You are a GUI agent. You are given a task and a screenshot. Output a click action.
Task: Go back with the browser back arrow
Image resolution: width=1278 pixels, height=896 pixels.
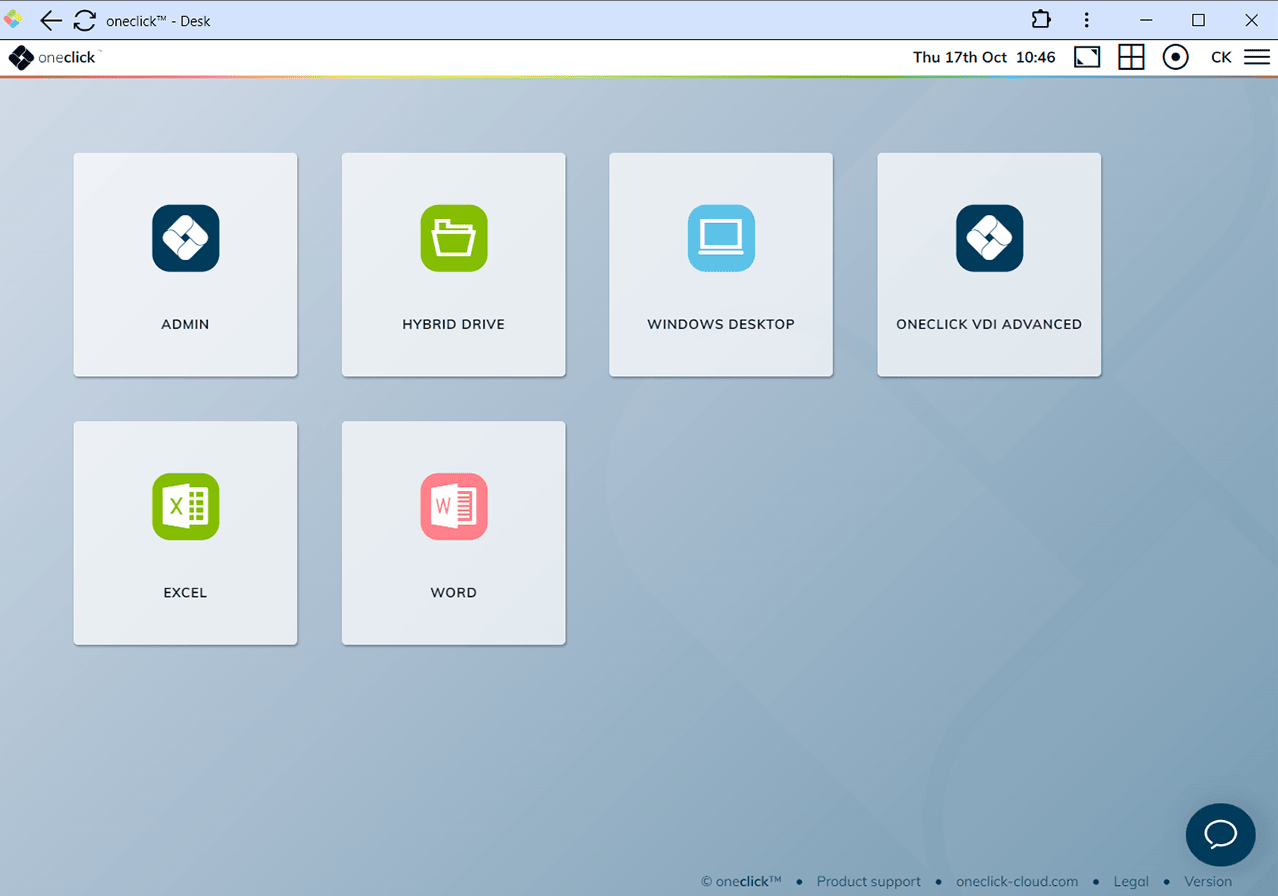point(51,20)
